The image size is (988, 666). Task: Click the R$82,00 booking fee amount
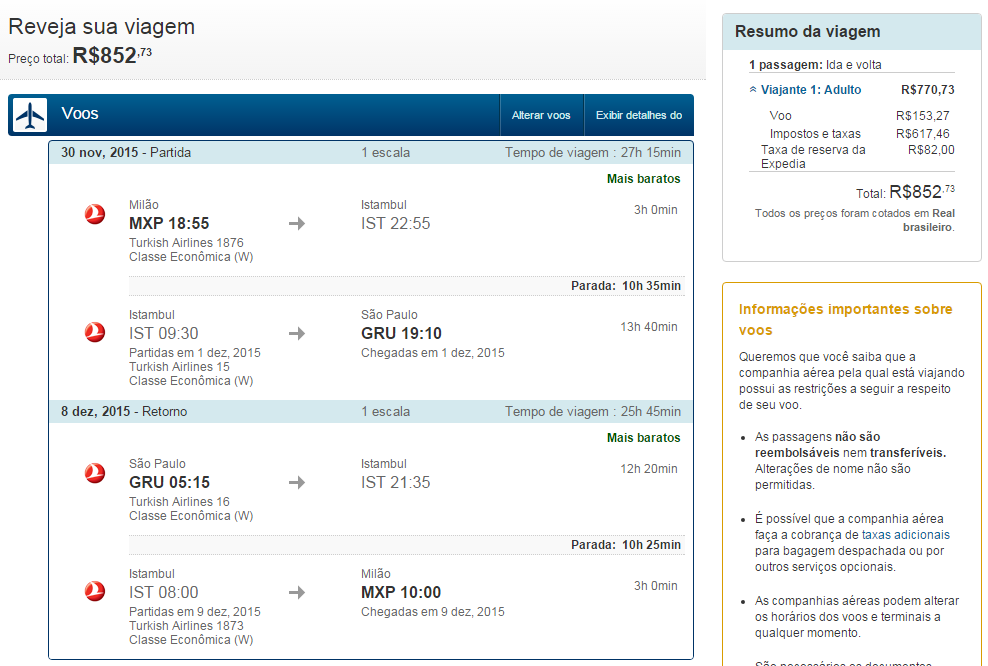[x=931, y=150]
